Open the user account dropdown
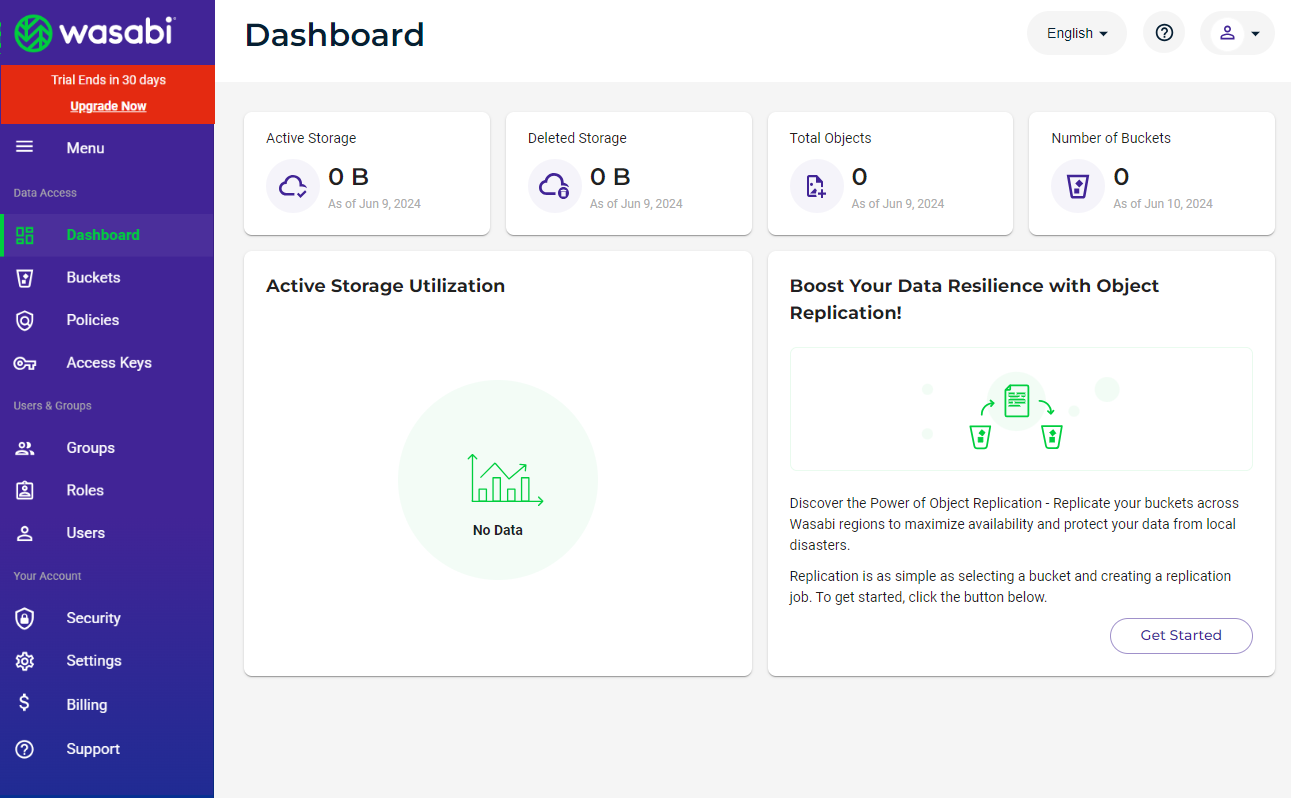 1237,33
